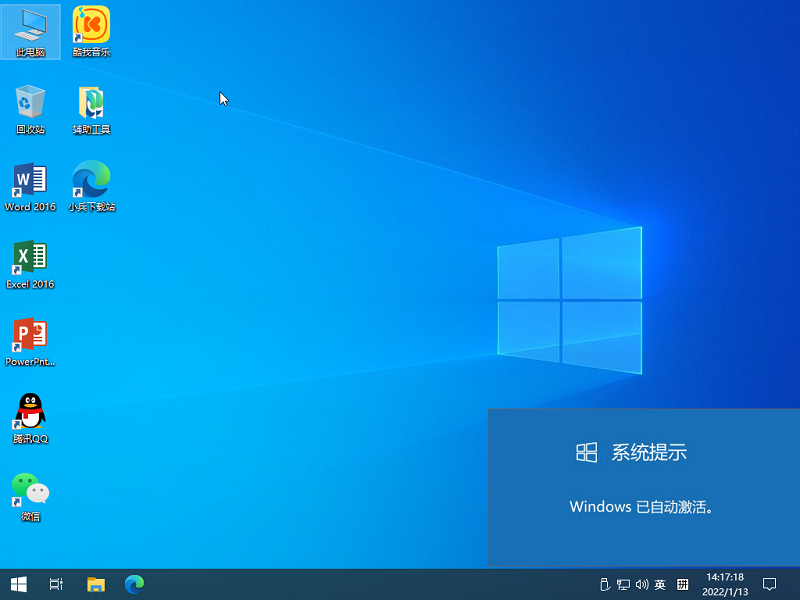Screen dimensions: 800x600
Task: Open the 辅助工具 folder icon
Action: click(x=91, y=109)
